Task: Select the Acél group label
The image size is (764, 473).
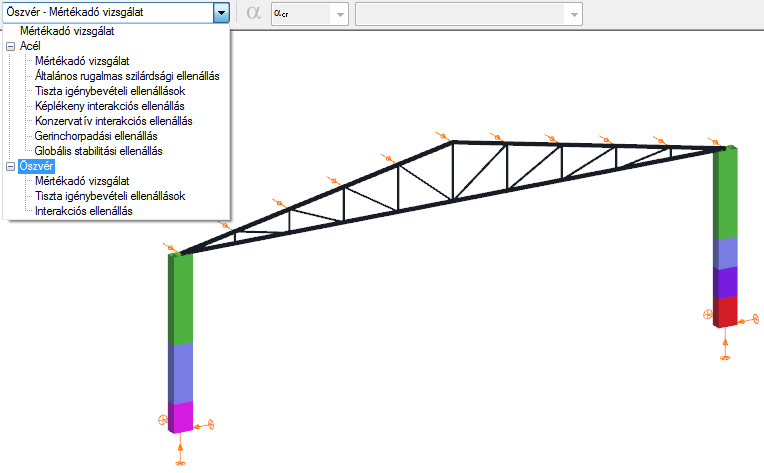Action: pyautogui.click(x=30, y=46)
